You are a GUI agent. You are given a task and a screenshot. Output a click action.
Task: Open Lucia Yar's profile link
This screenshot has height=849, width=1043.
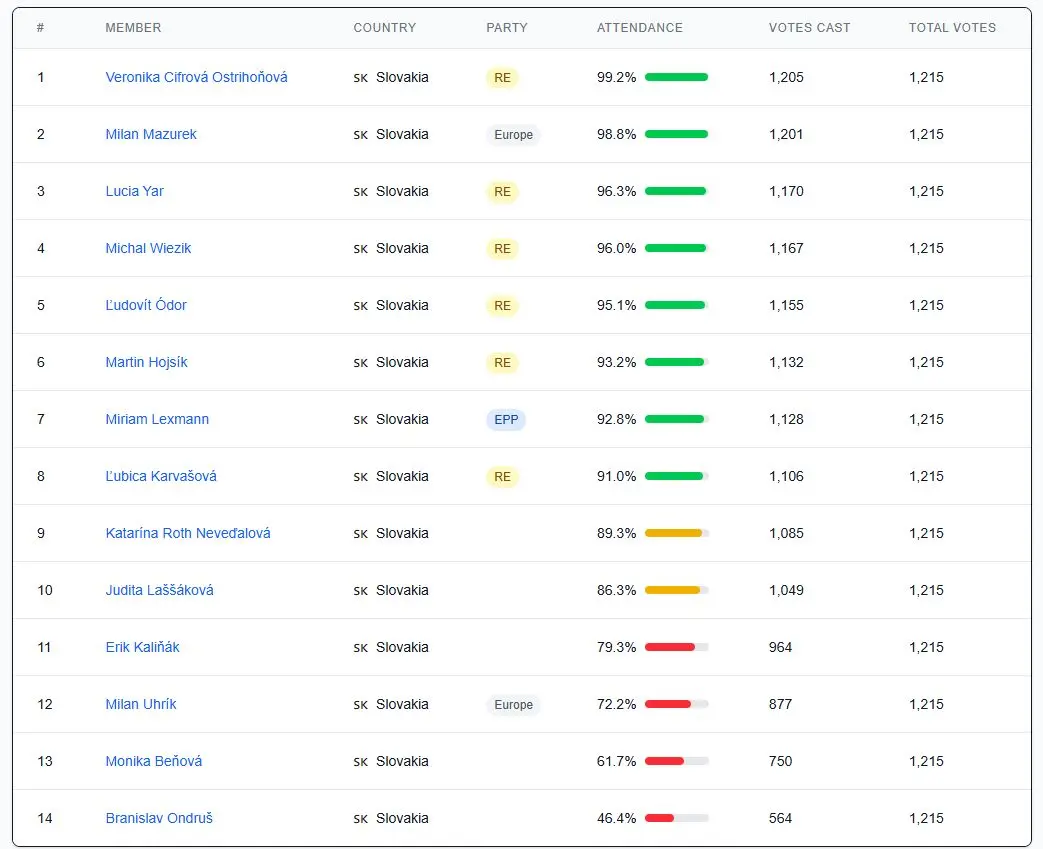(134, 191)
